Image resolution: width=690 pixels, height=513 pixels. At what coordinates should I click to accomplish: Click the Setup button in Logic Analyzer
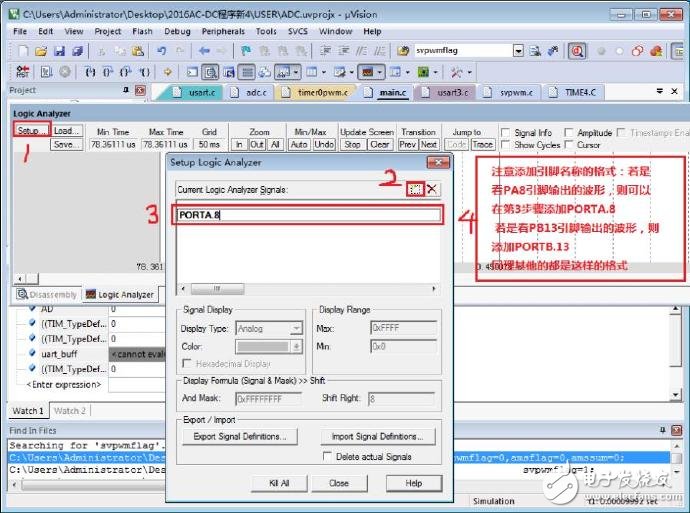click(x=31, y=131)
